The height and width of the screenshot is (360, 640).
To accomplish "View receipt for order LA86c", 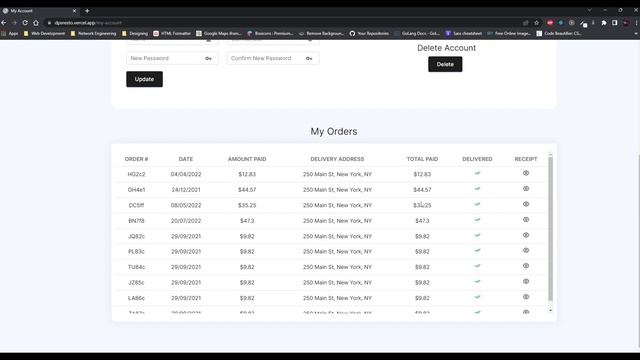I will [526, 297].
